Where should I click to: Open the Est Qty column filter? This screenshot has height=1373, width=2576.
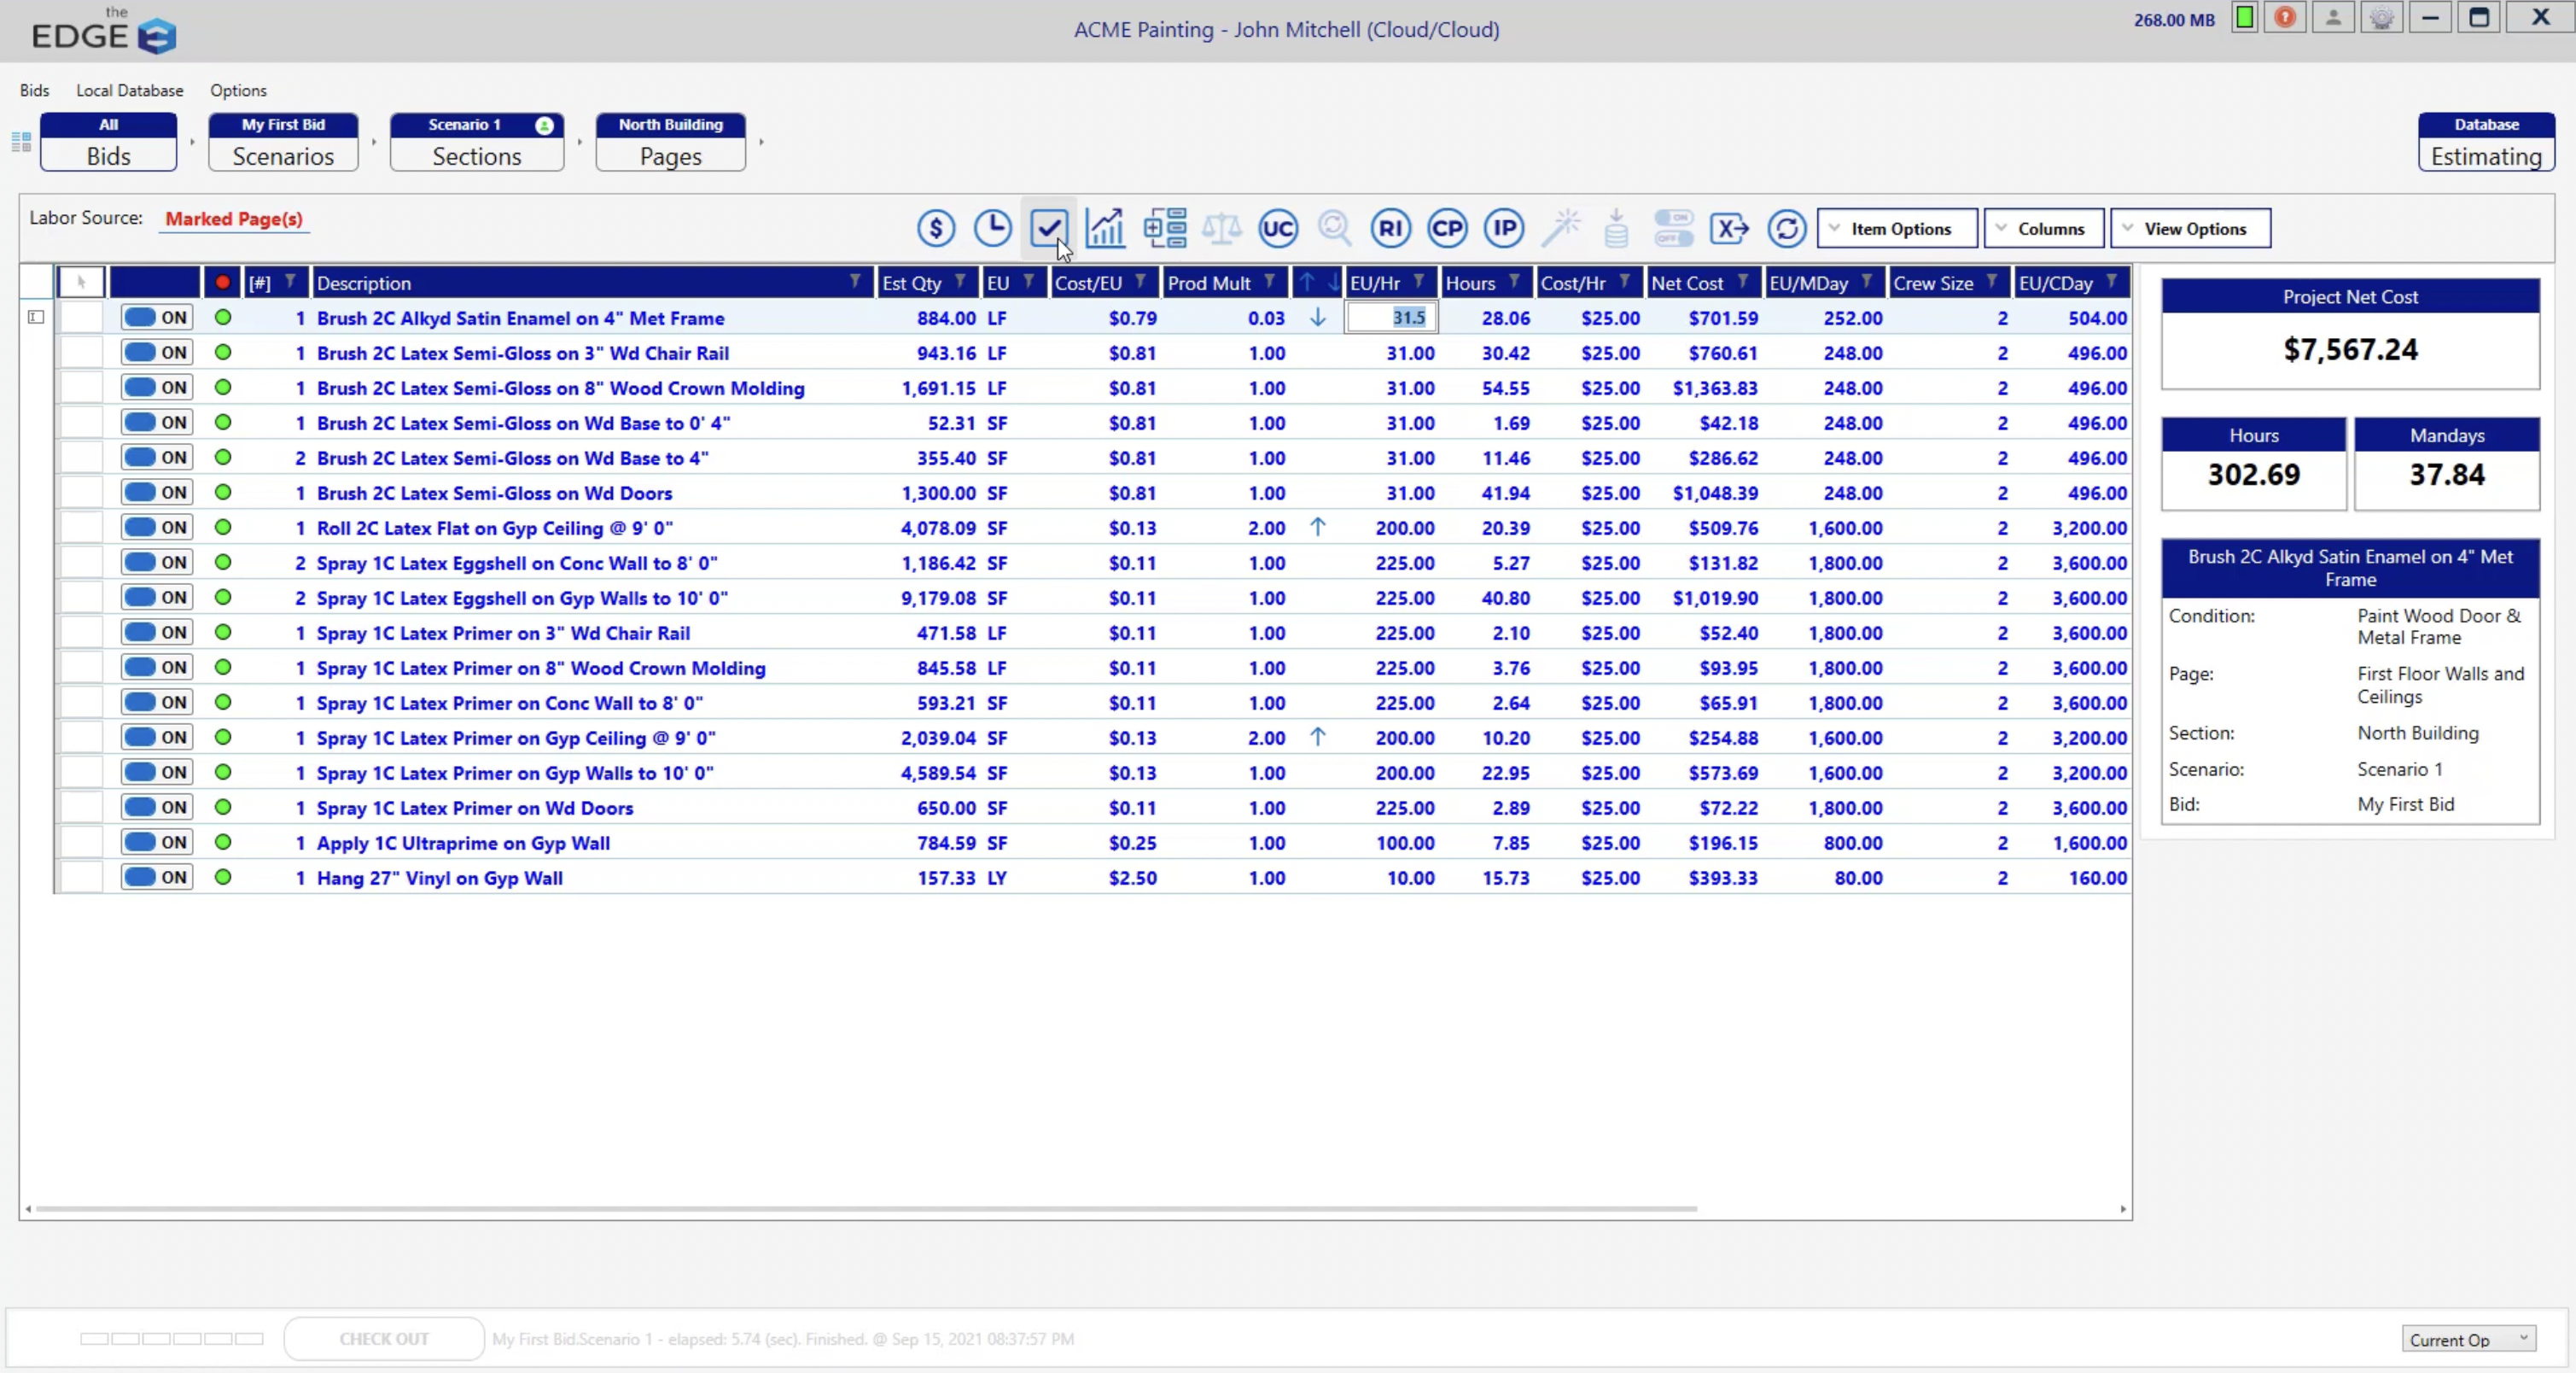[x=960, y=282]
